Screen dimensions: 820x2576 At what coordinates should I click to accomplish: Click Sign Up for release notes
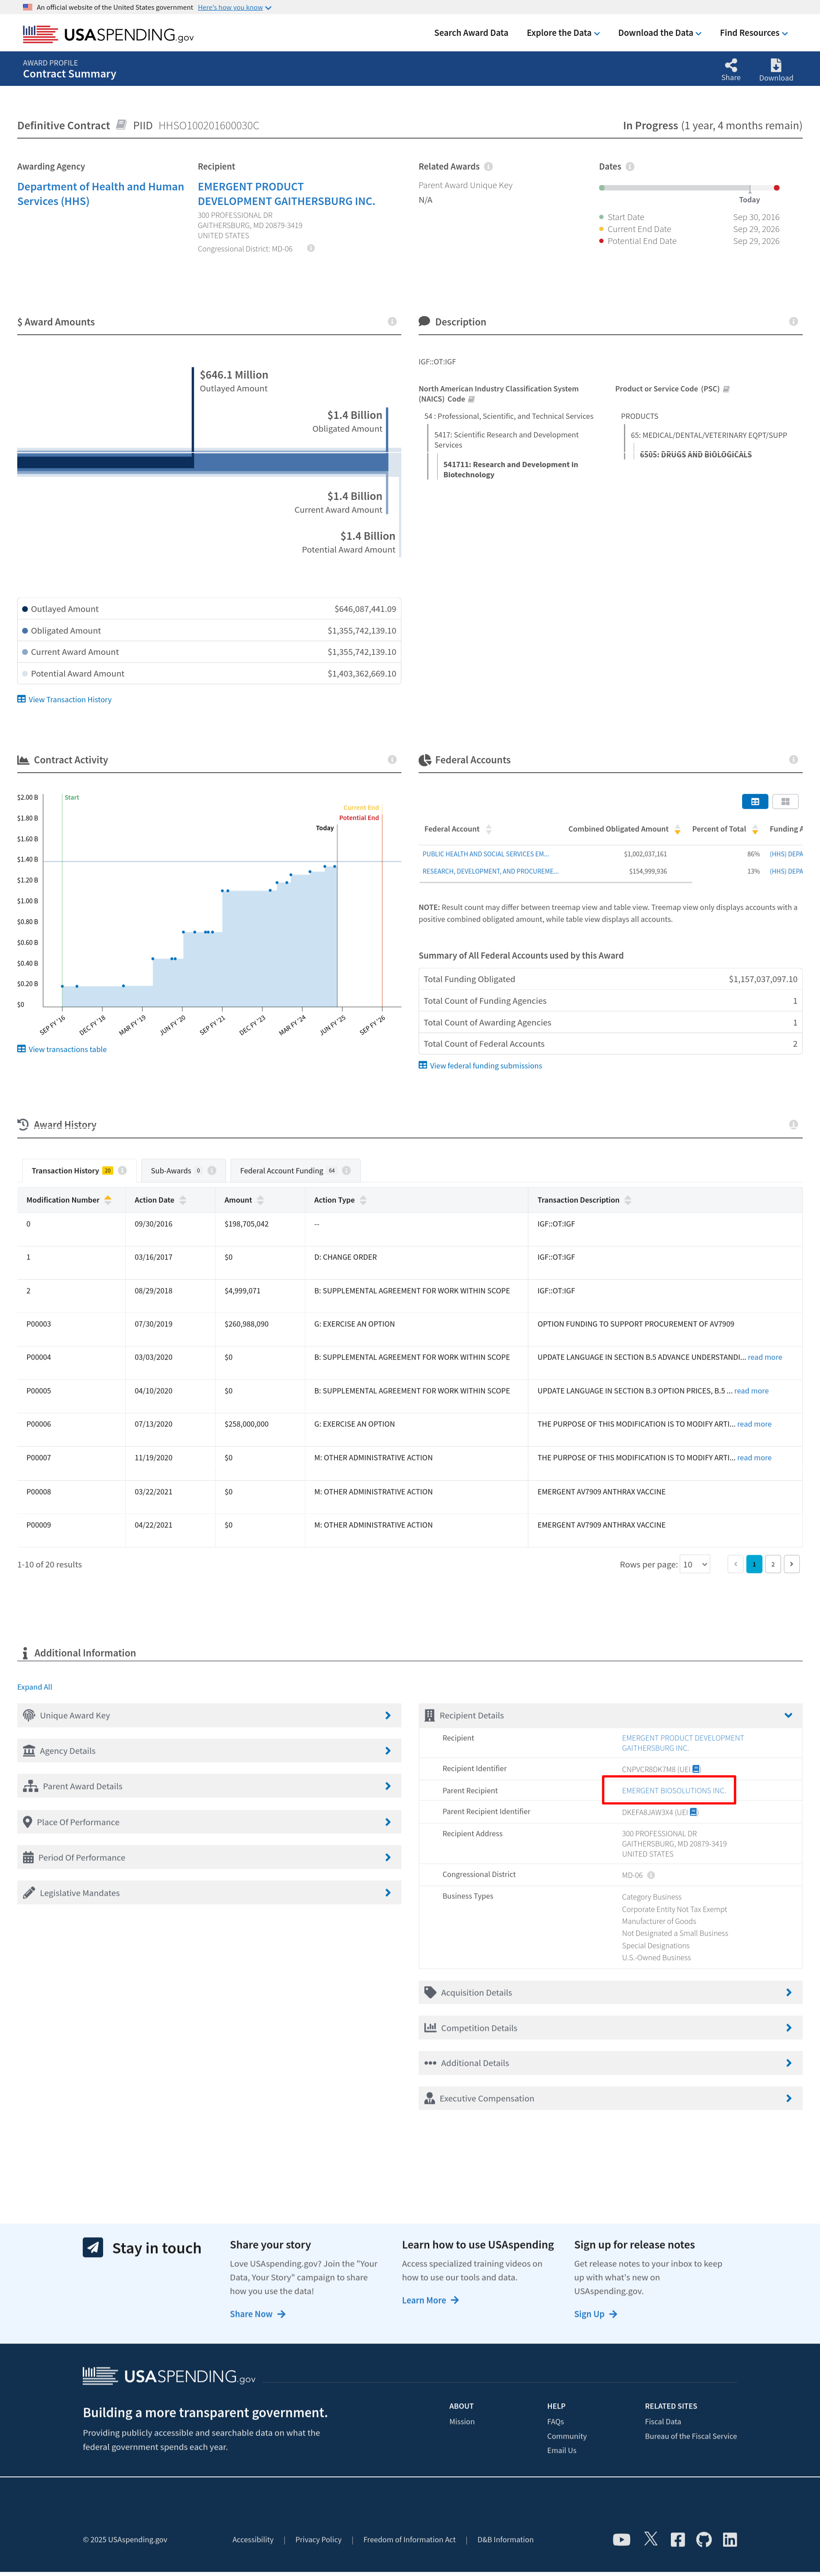coord(596,2314)
